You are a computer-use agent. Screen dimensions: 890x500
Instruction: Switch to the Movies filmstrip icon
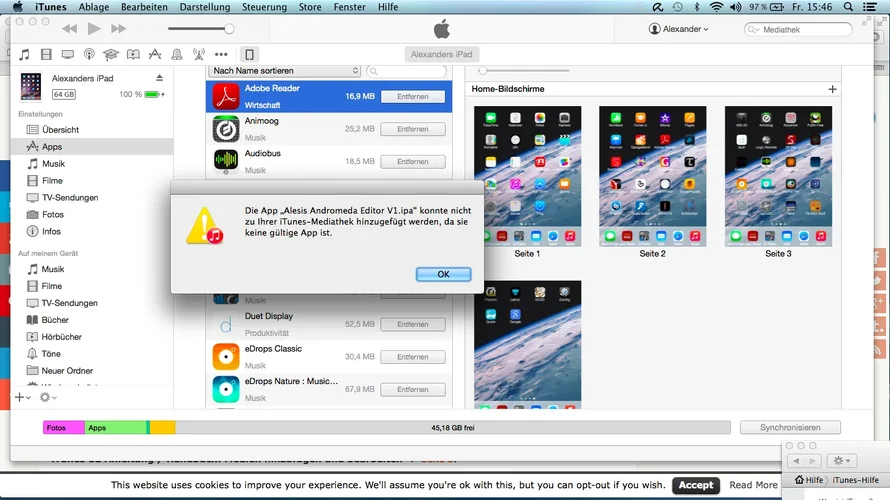(46, 54)
